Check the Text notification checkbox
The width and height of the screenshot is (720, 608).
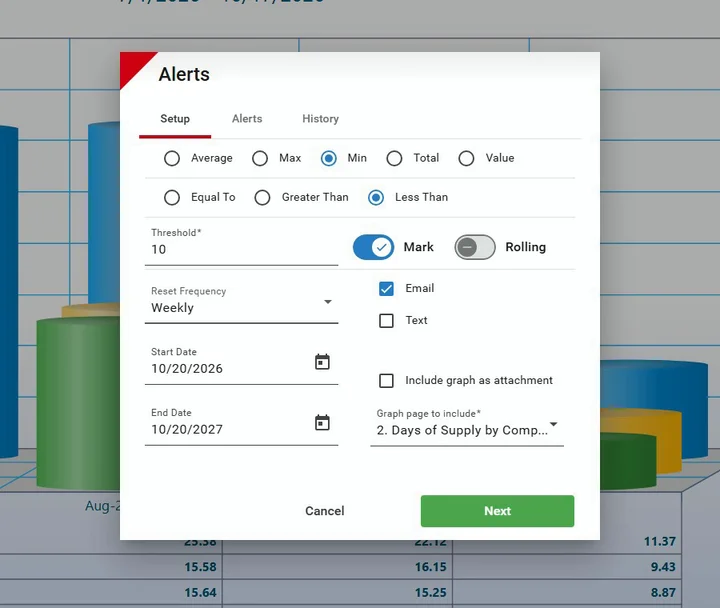point(386,321)
